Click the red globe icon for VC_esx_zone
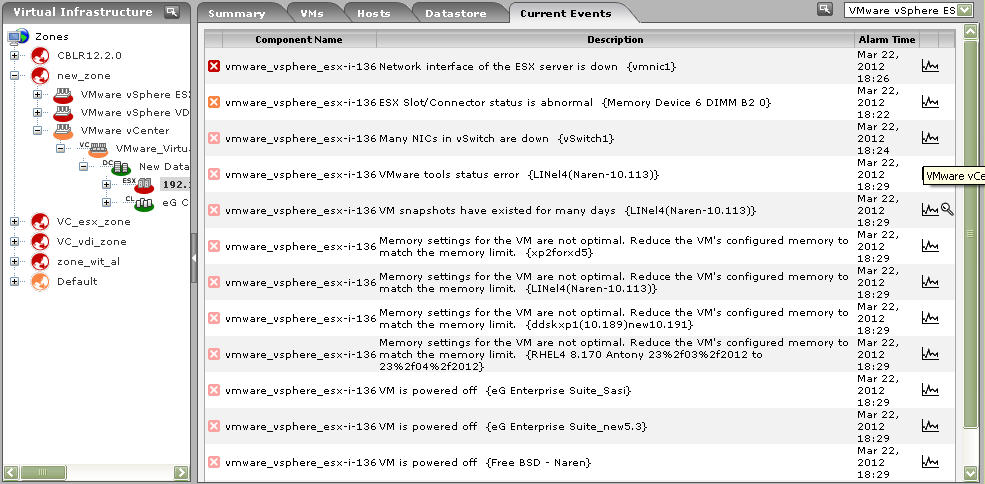Viewport: 985px width, 484px height. point(40,222)
